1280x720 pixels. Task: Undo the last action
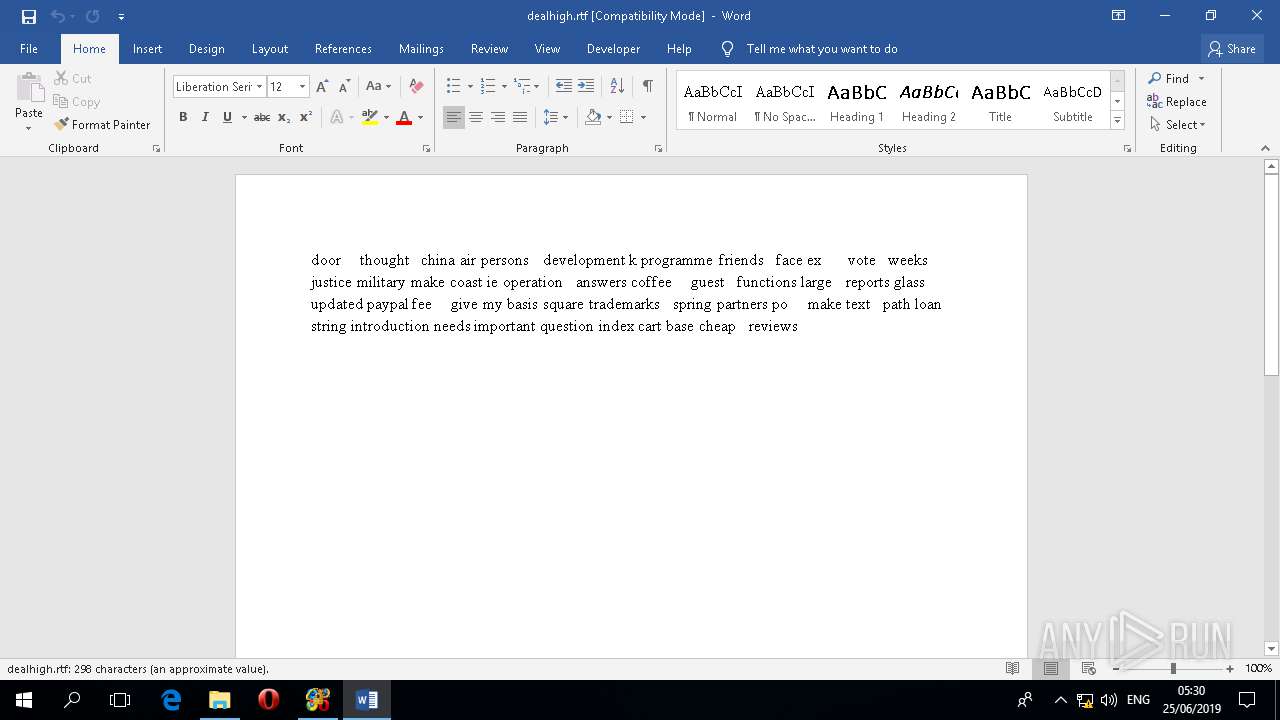click(x=57, y=16)
